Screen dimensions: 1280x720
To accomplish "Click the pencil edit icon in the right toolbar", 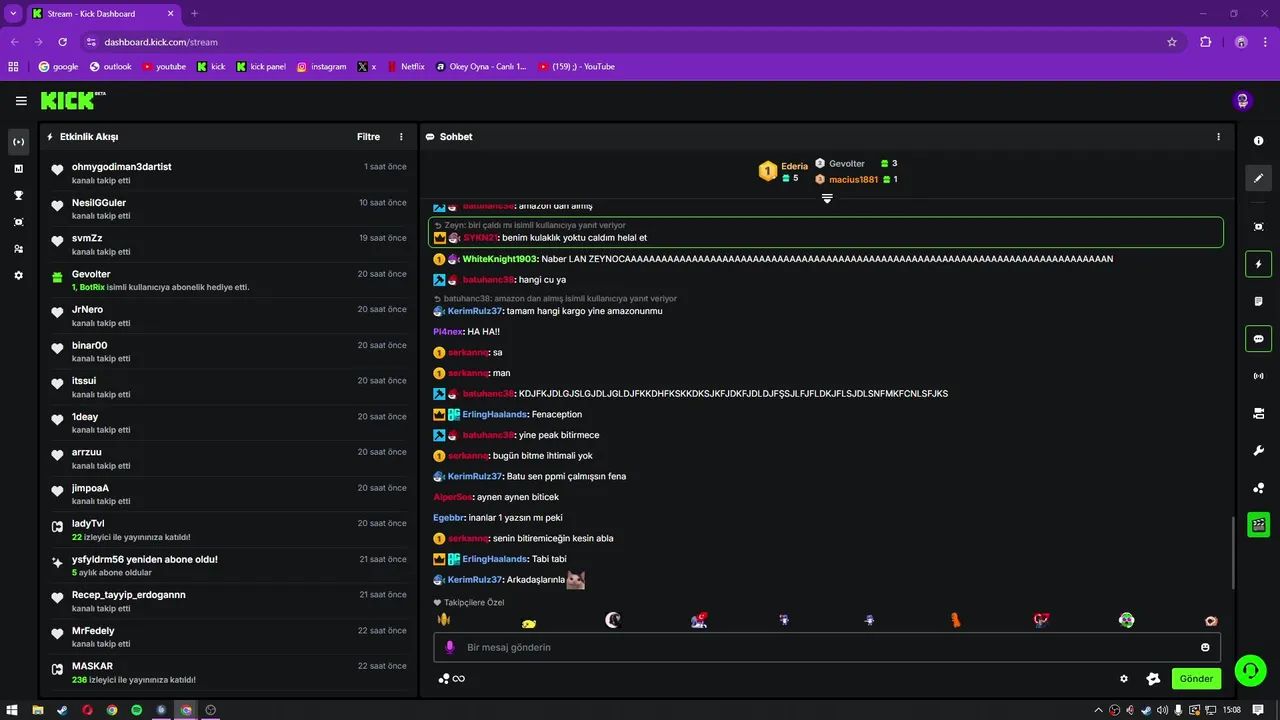I will point(1259,178).
